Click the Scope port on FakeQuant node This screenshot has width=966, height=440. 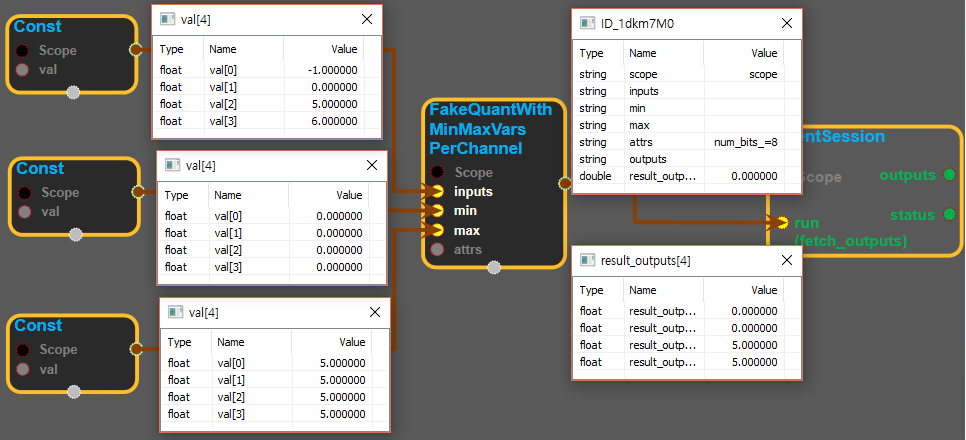437,172
